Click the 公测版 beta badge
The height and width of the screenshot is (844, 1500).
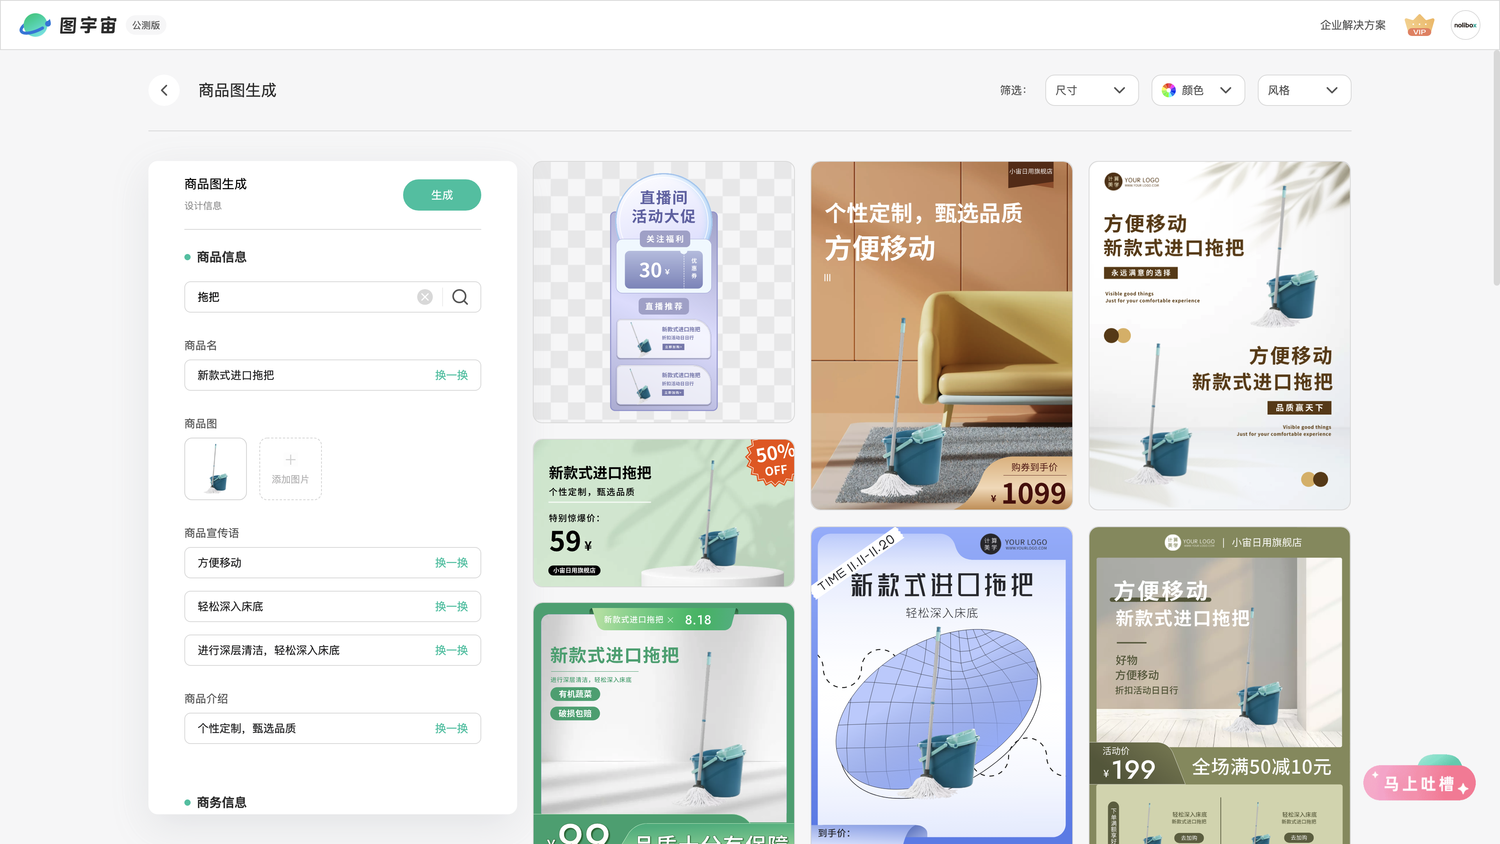pos(146,25)
